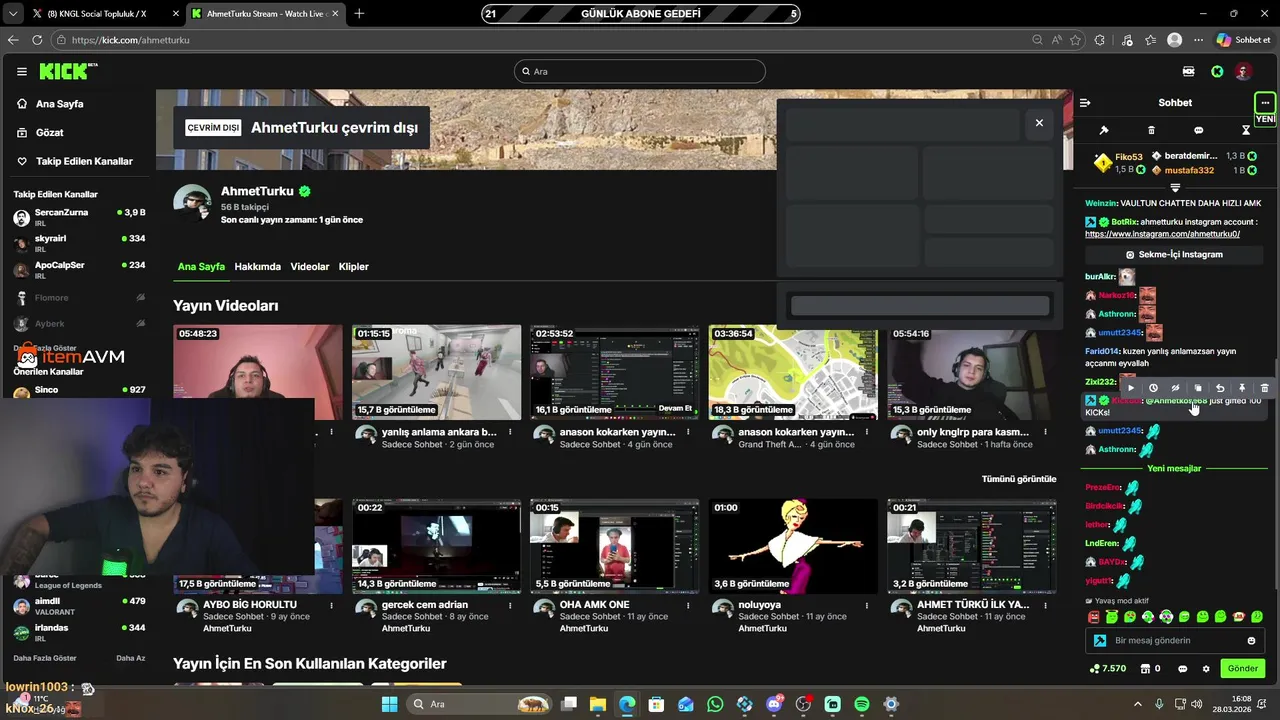This screenshot has width=1280, height=720.
Task: Open Copilot Sohbet et button
Action: point(1243,40)
